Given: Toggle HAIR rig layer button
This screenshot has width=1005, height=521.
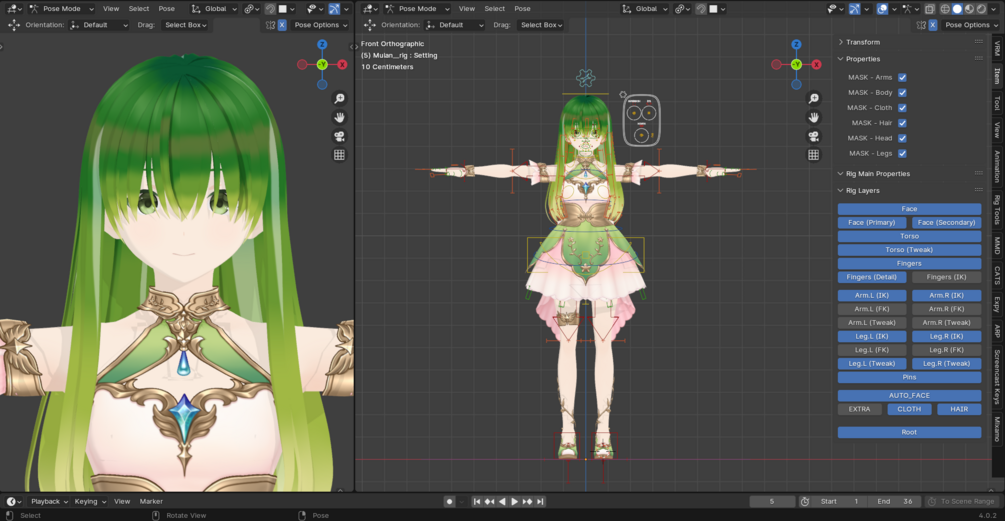Looking at the screenshot, I should [959, 409].
